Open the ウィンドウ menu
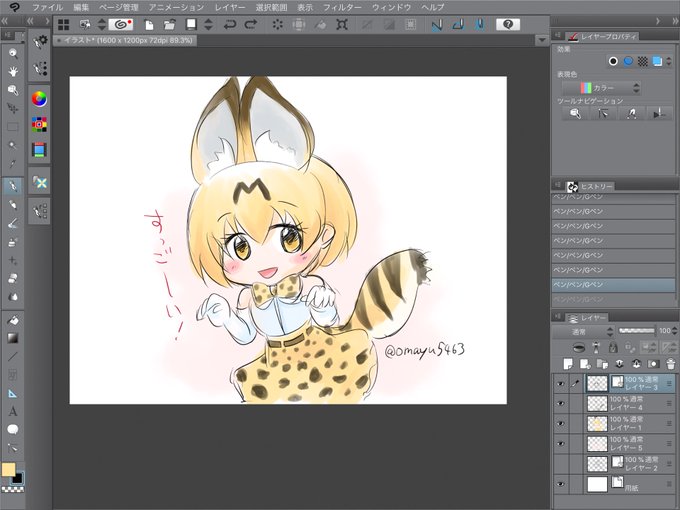Screen dimensions: 680x510 (392, 7)
